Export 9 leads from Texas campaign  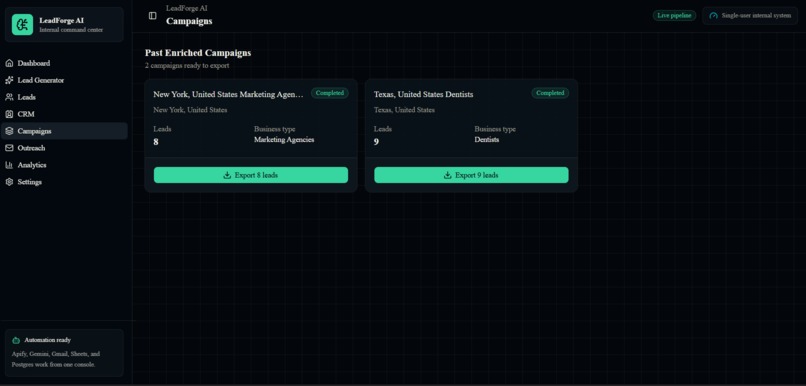(471, 175)
